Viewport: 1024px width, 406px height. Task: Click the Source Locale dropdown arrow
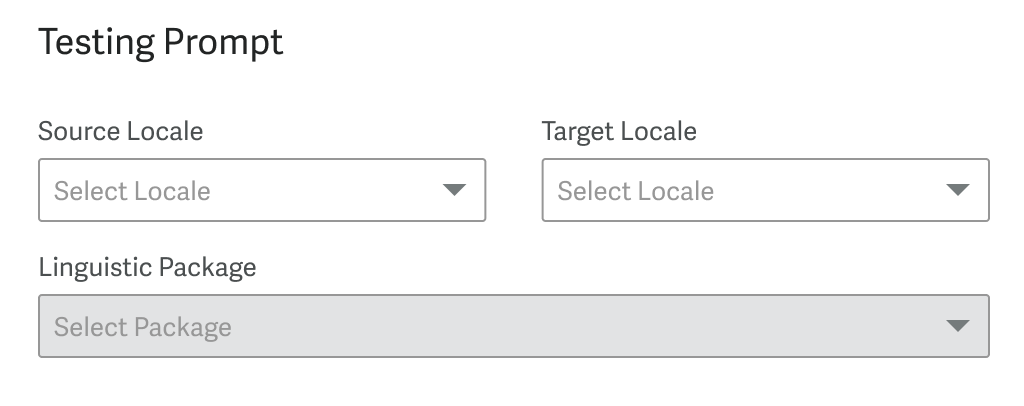click(x=454, y=190)
